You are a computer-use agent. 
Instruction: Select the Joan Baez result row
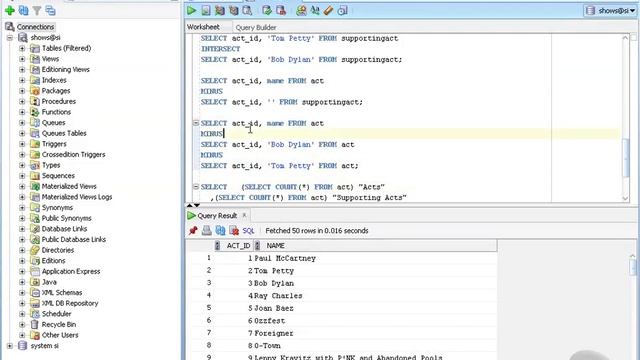click(342, 308)
